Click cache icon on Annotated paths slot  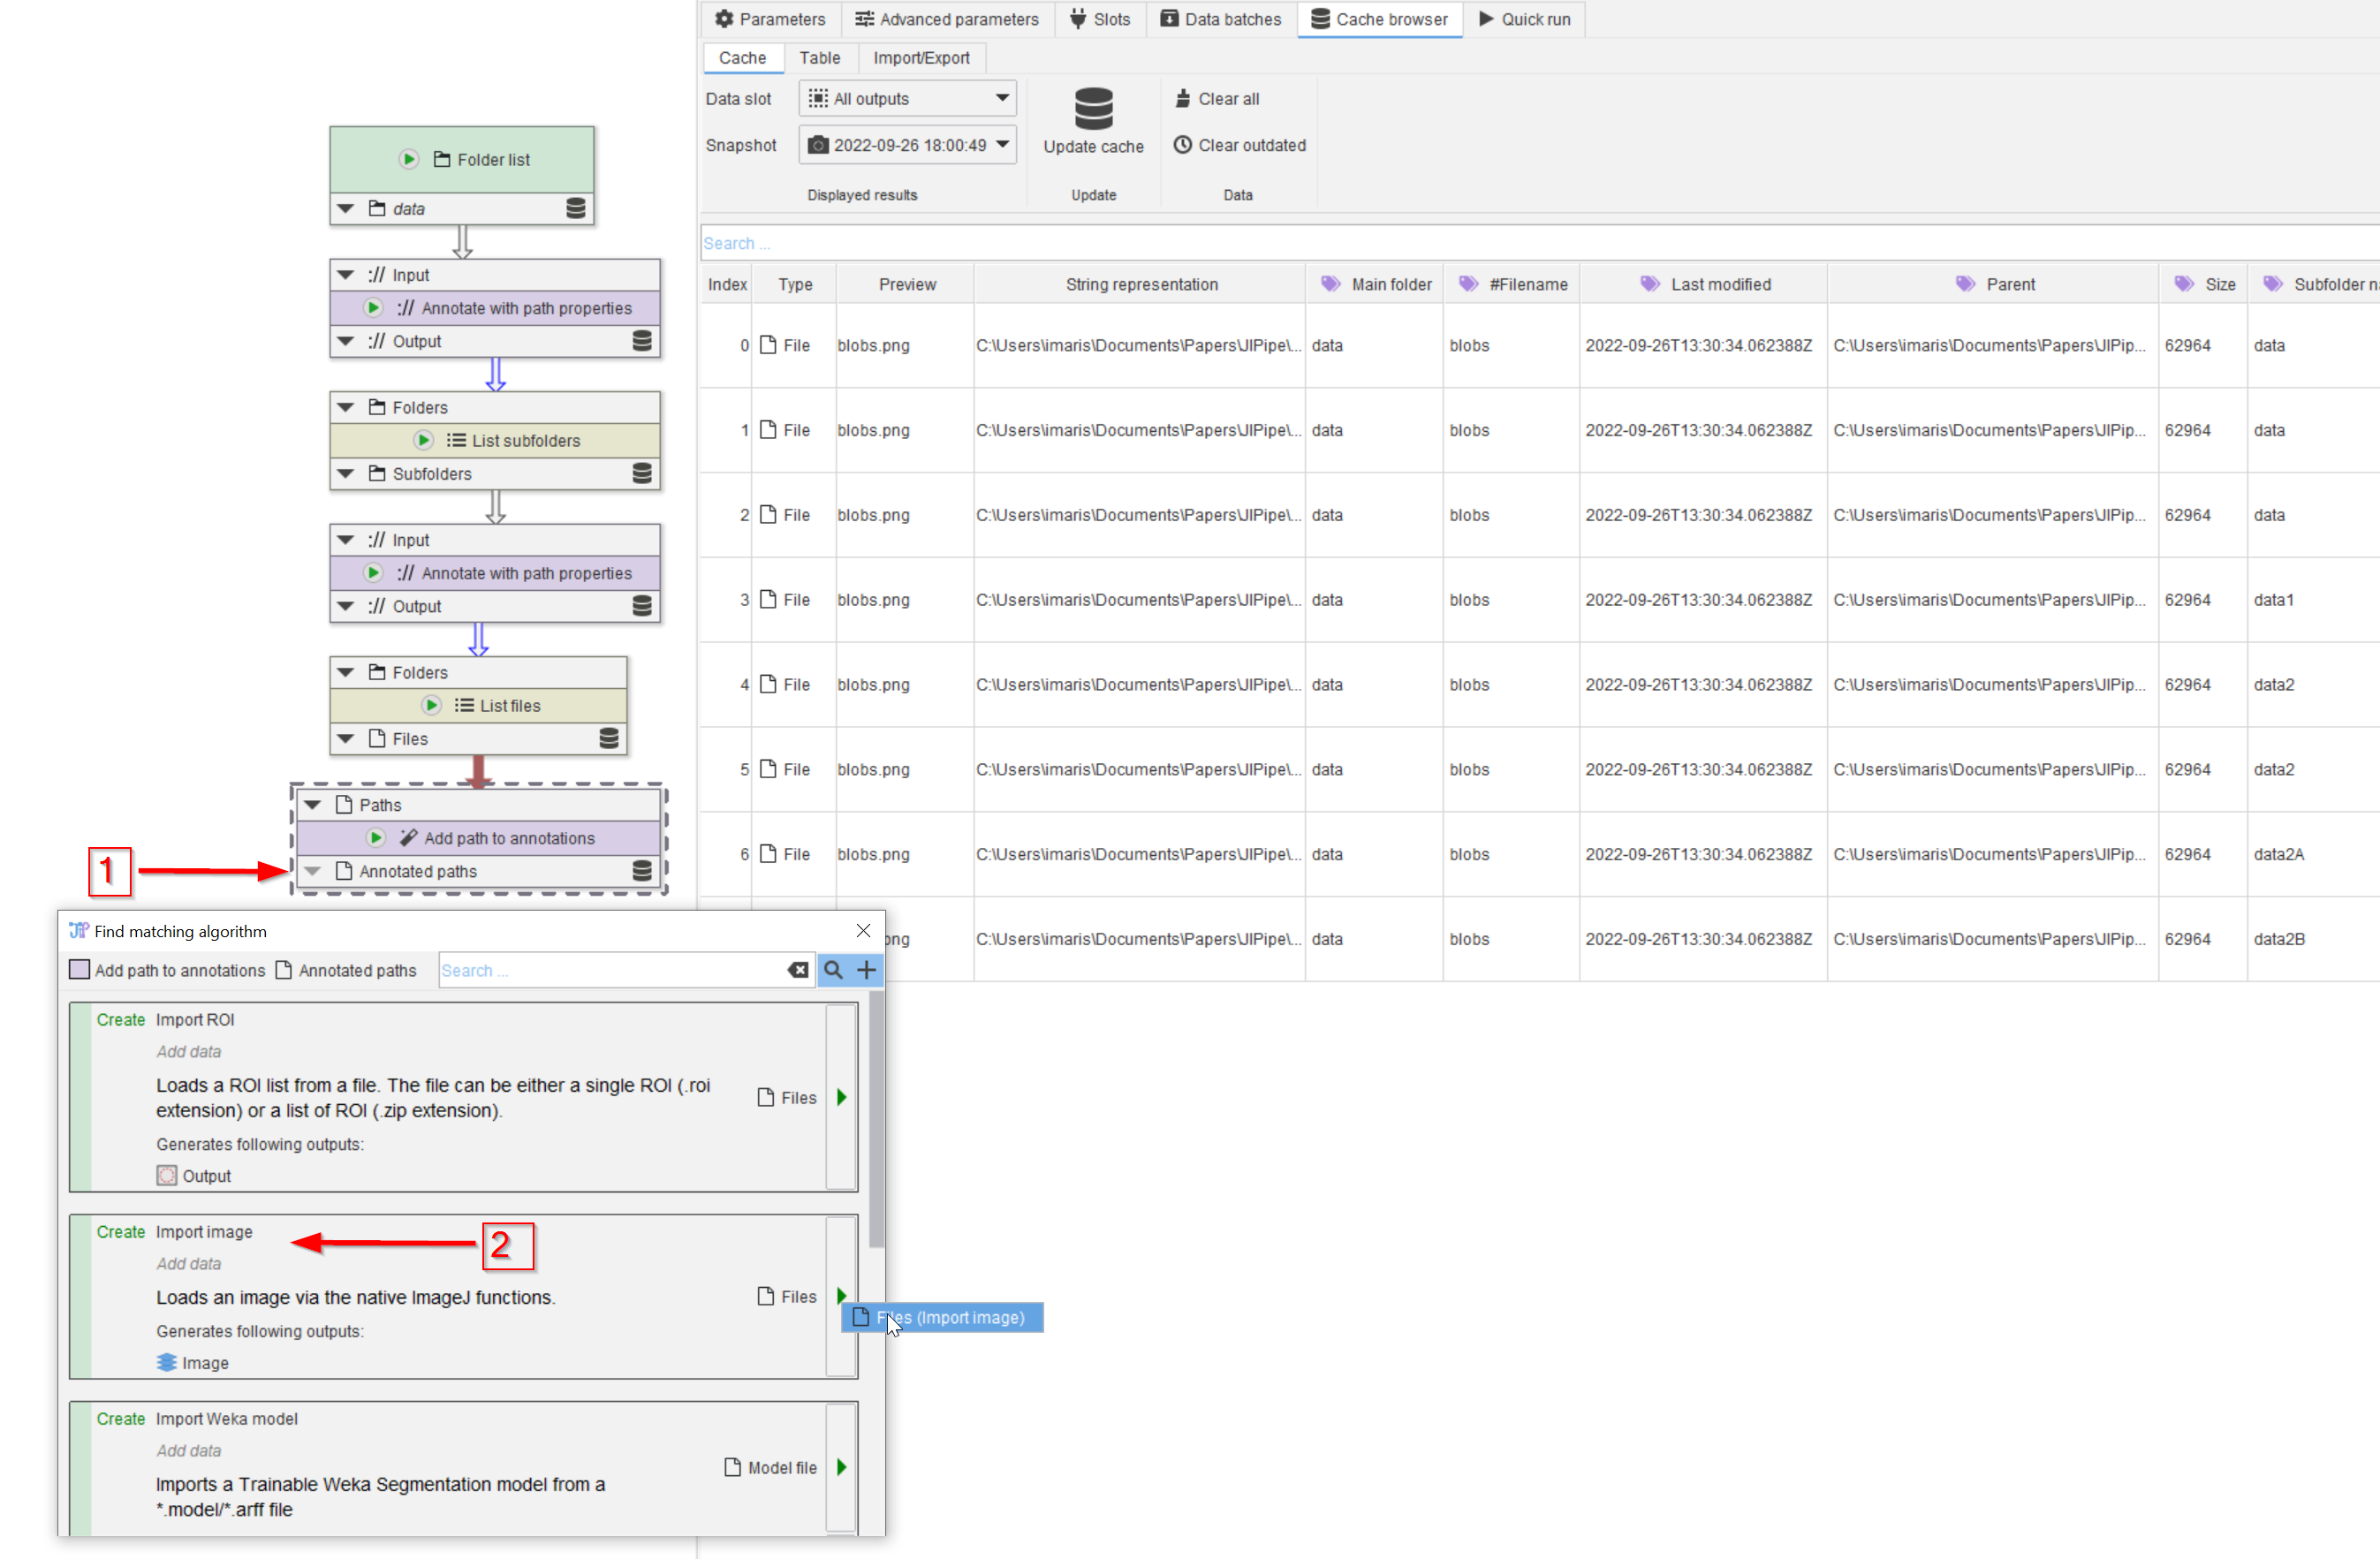[642, 871]
